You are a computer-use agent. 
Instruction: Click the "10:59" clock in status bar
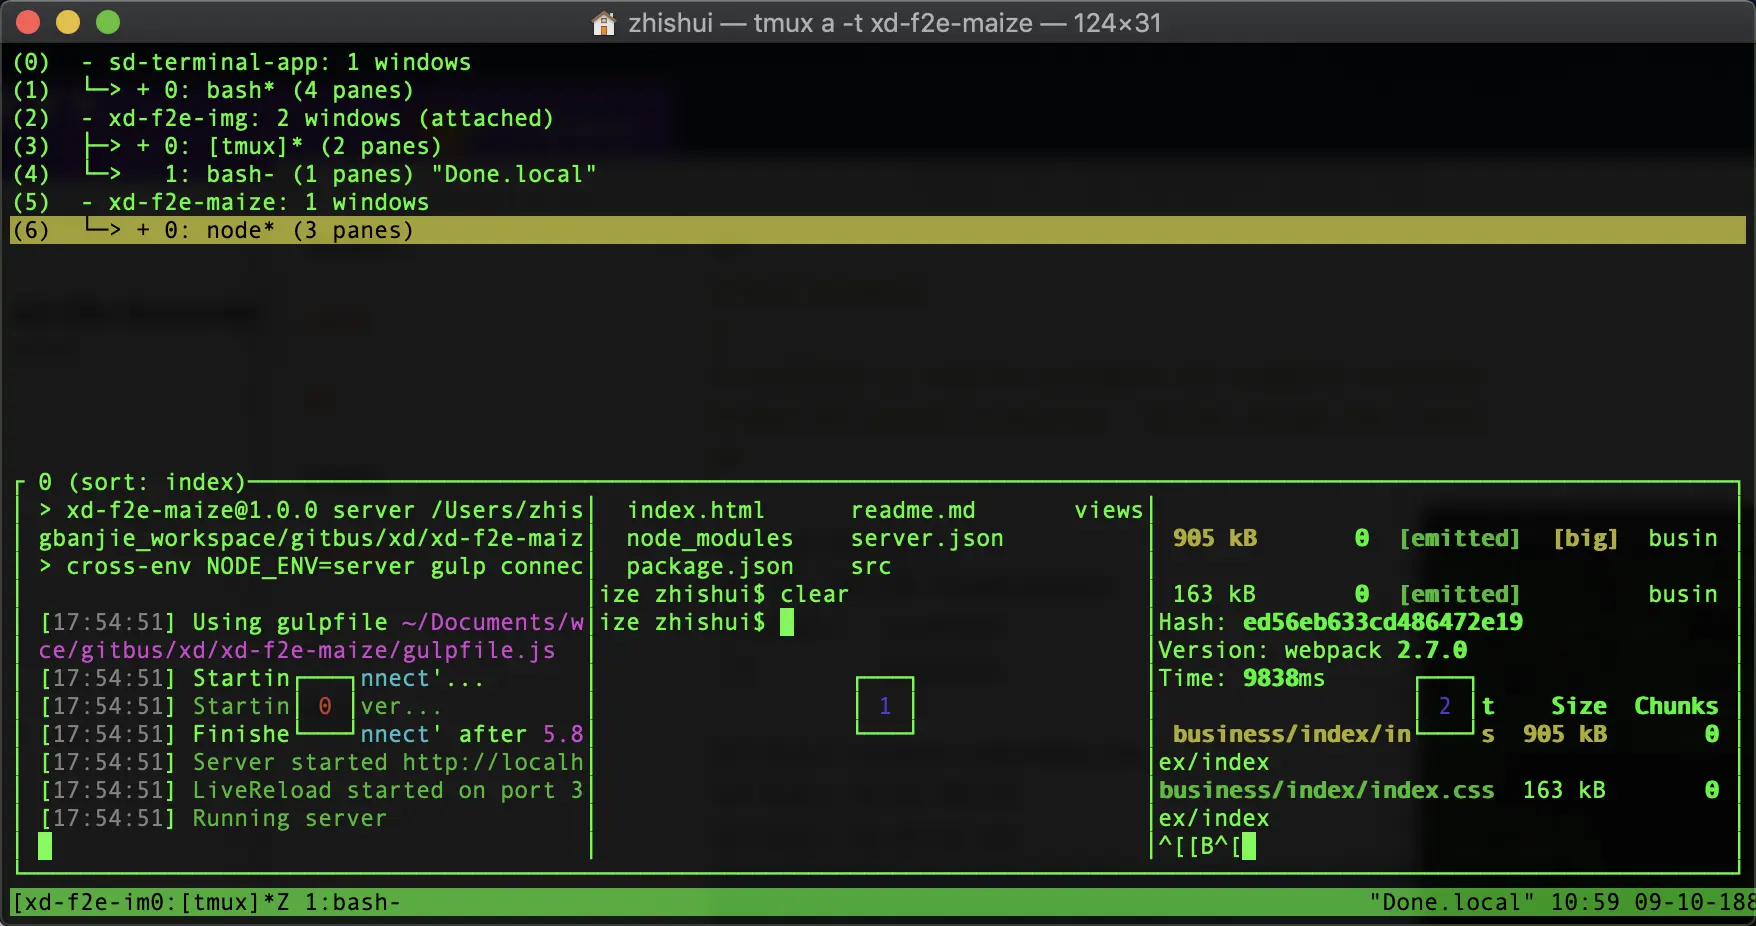pos(1584,902)
